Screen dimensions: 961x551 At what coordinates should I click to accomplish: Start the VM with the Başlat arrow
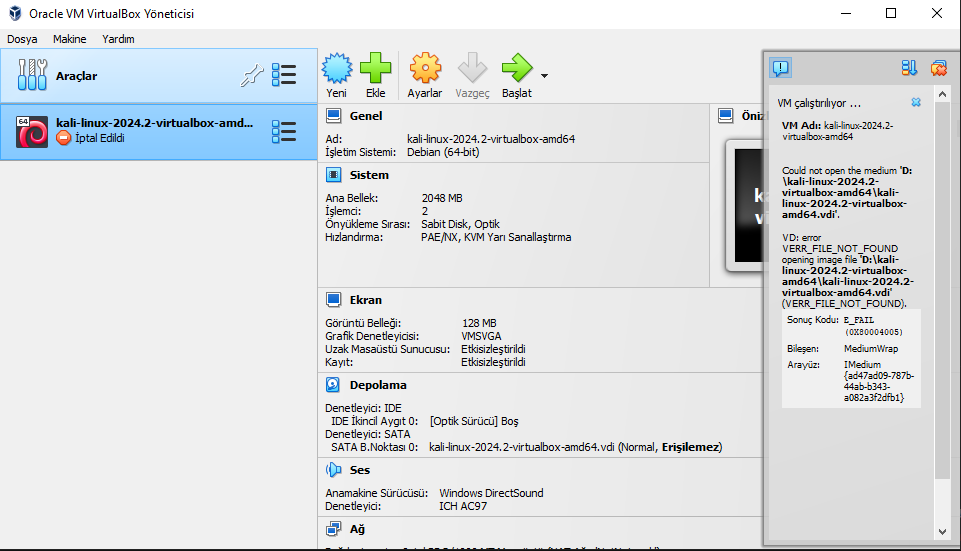tap(517, 68)
